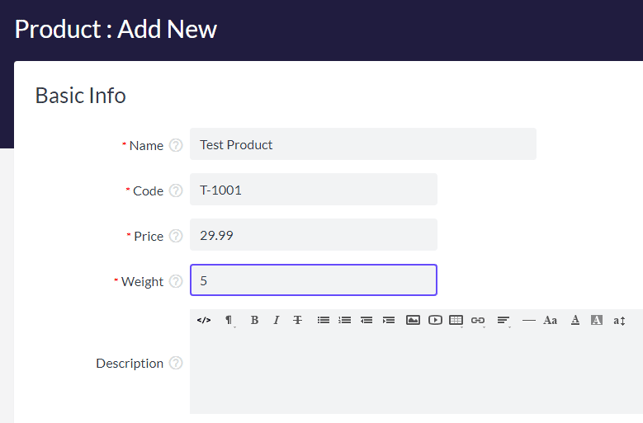Insert a horizontal line
Viewport: 643px width, 423px height.
529,320
